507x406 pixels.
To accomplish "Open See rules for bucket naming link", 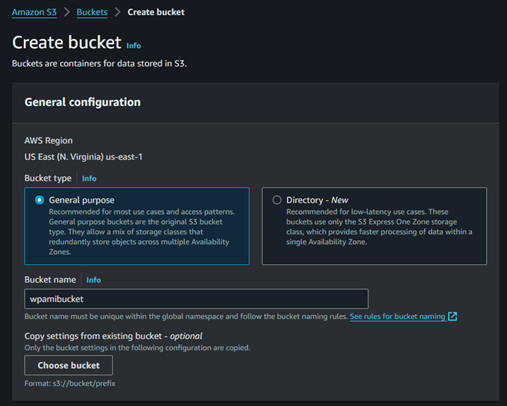I will pos(397,316).
